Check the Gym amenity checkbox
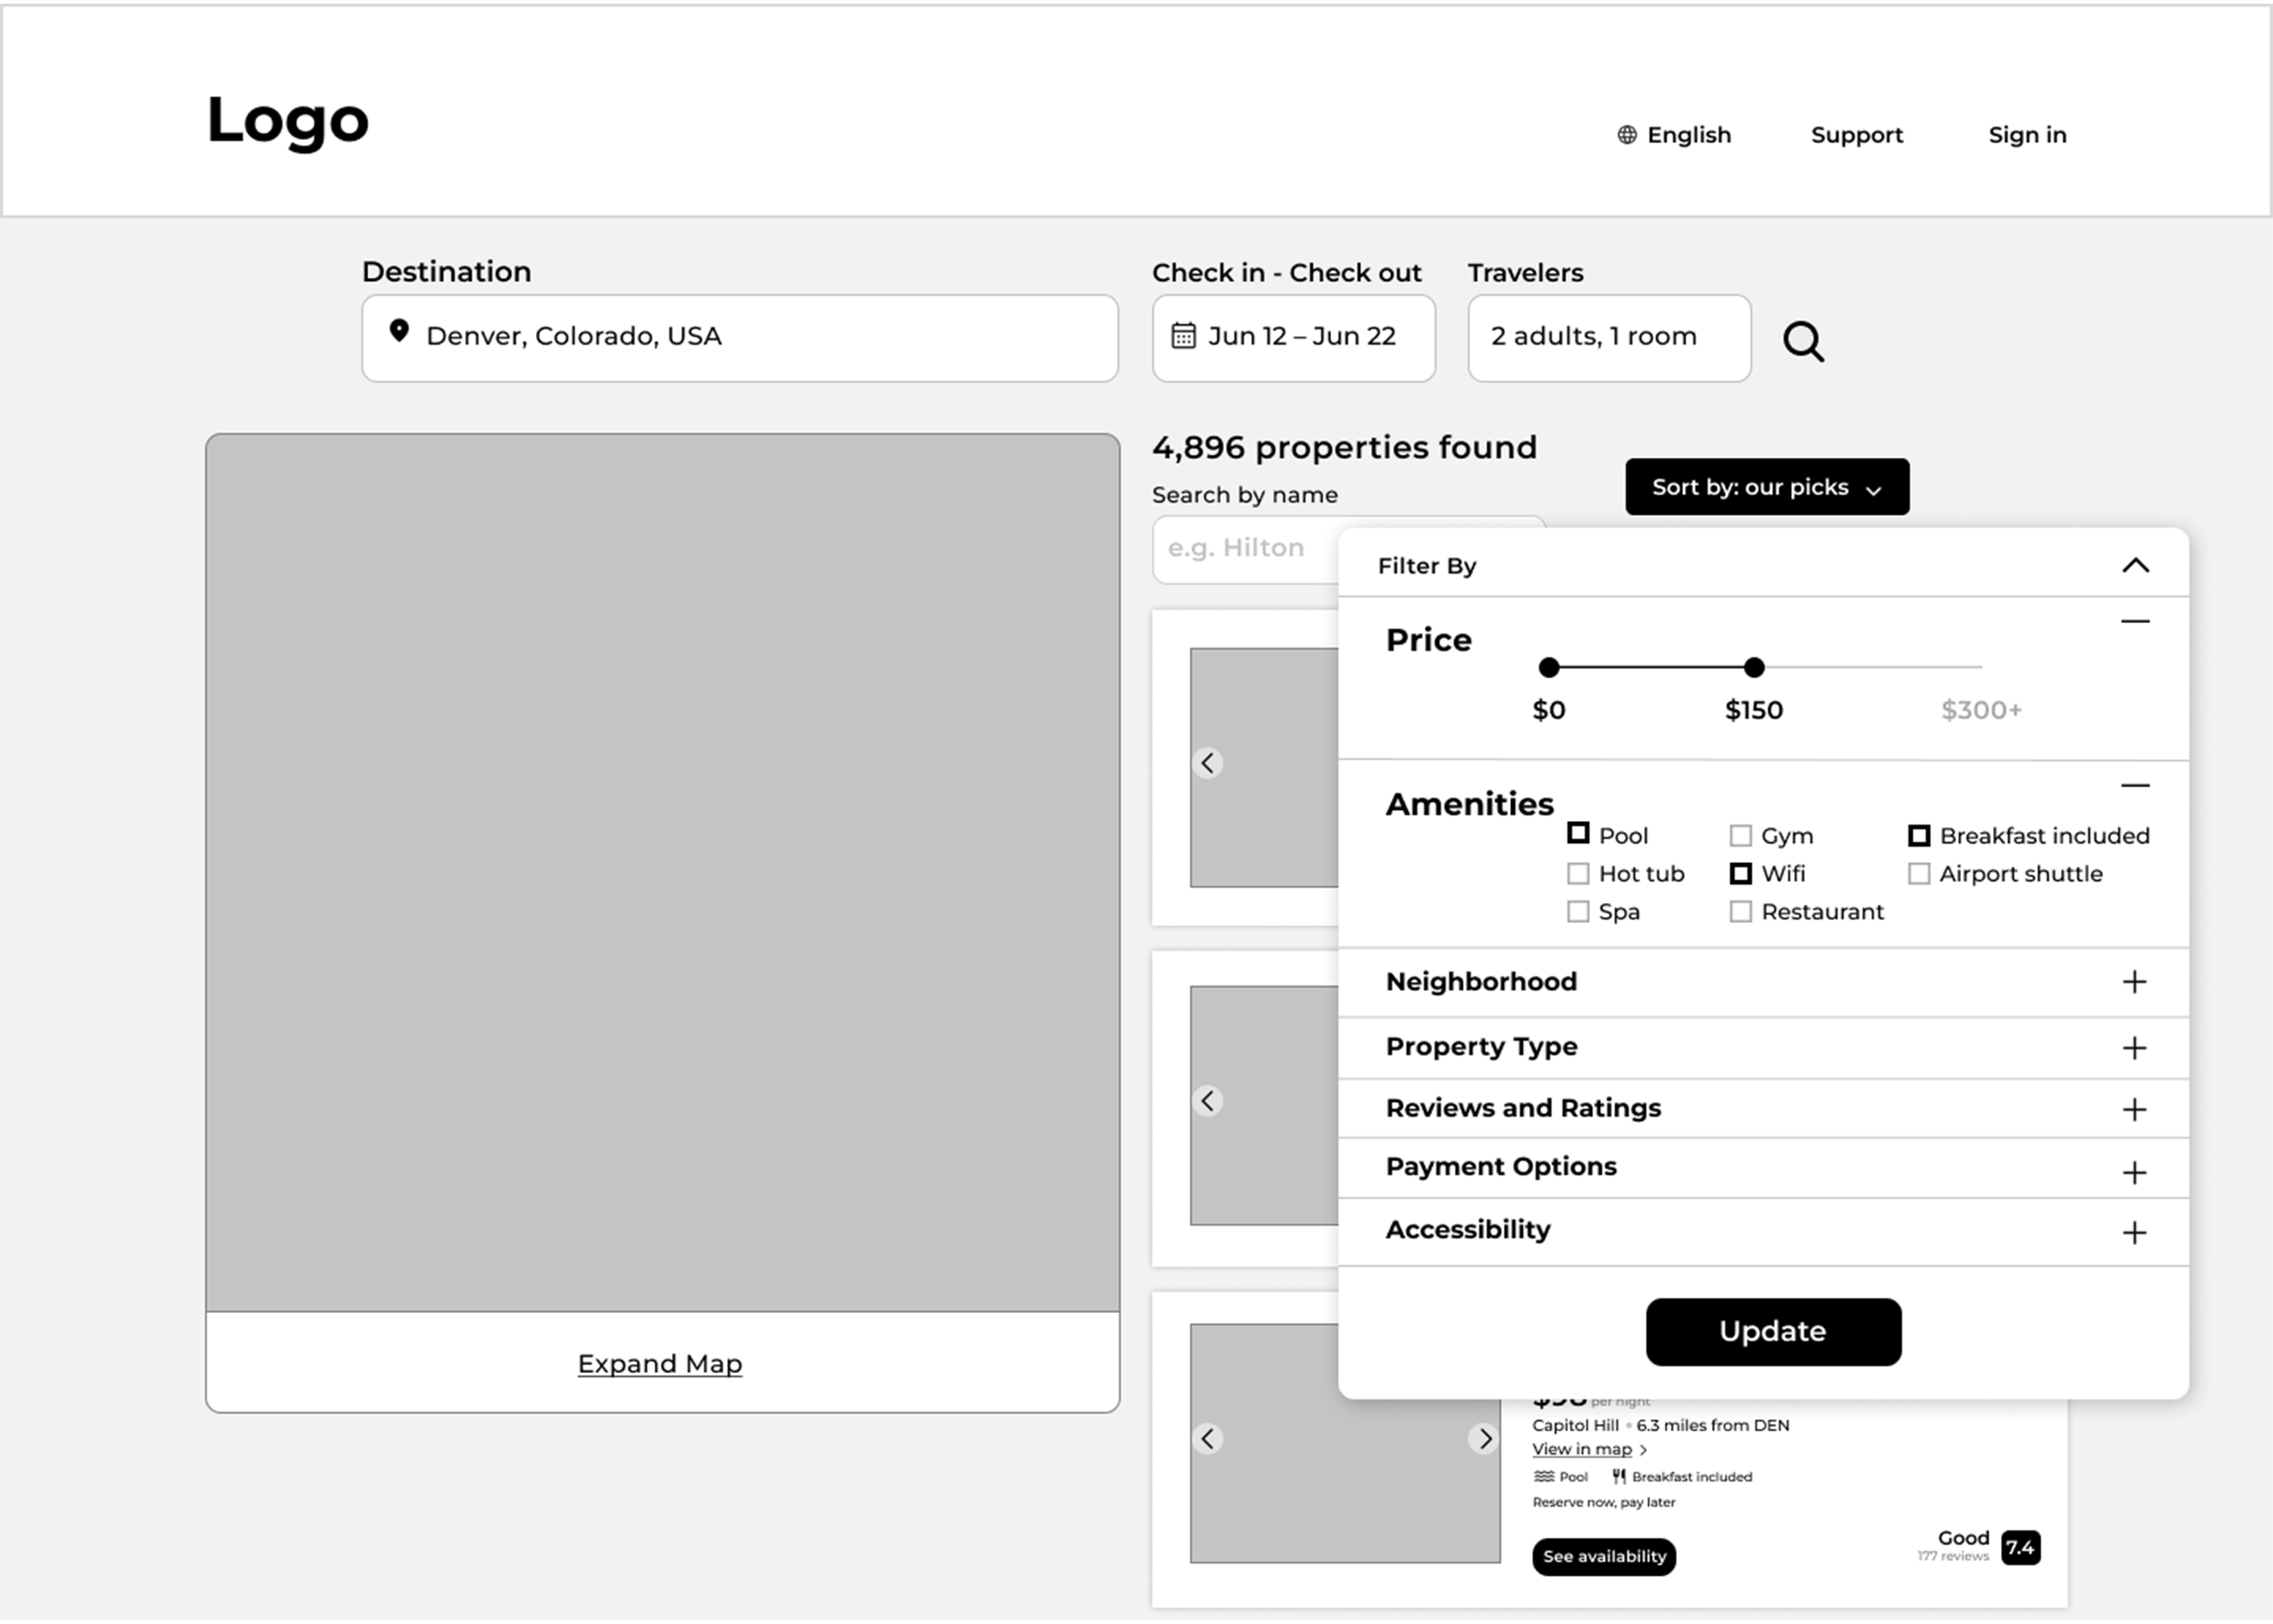 coord(1740,836)
